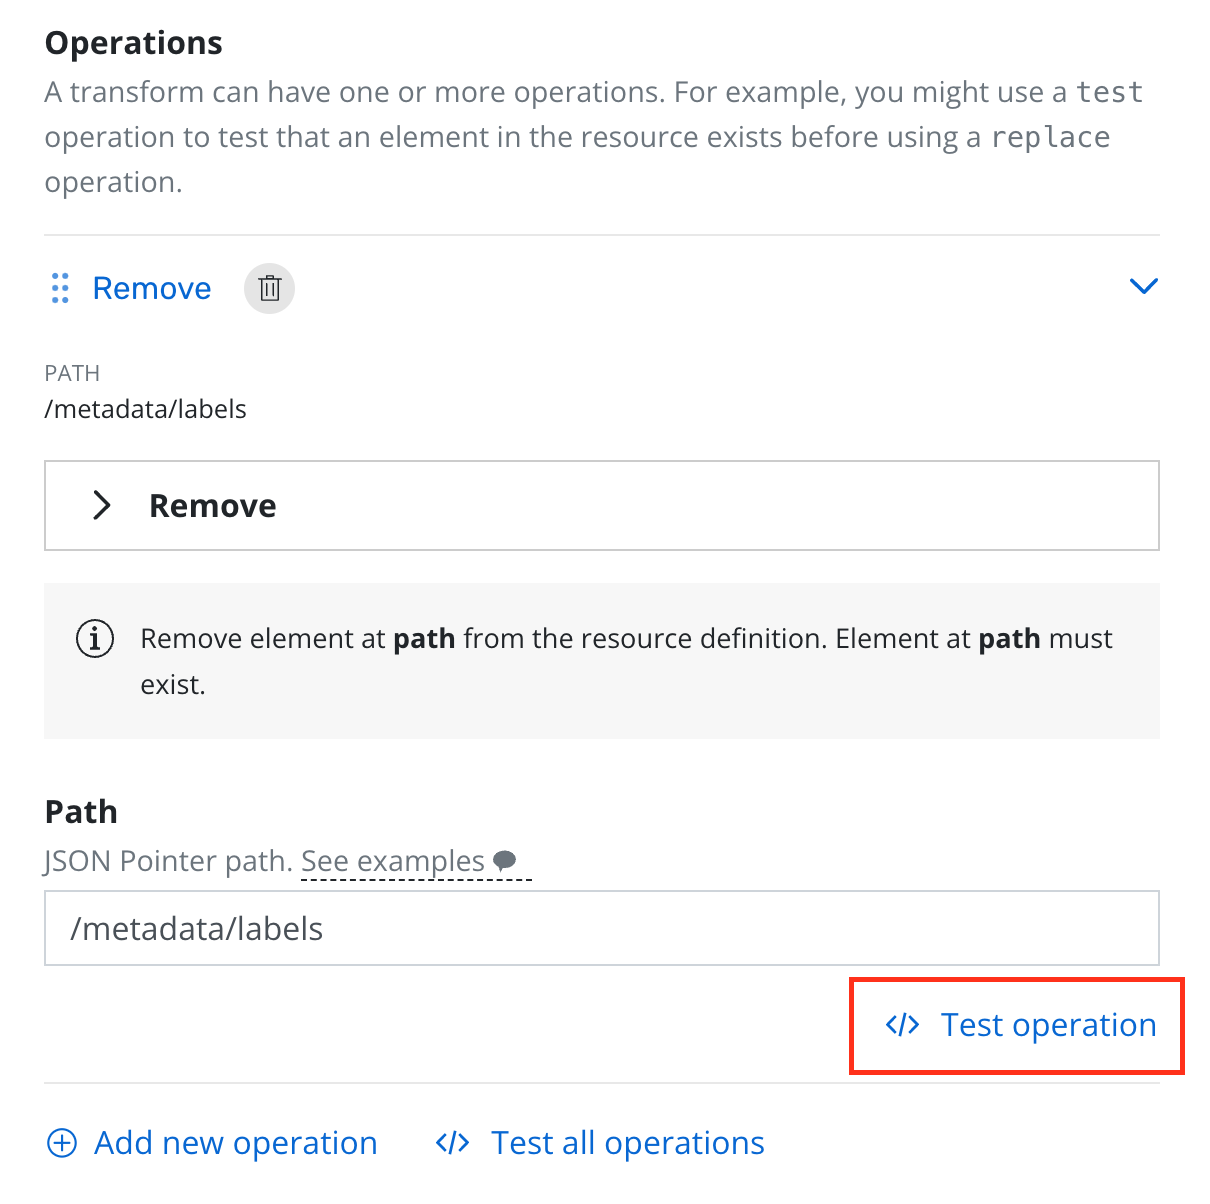Click Add new operation
Image resolution: width=1210 pixels, height=1204 pixels.
coord(235,1143)
